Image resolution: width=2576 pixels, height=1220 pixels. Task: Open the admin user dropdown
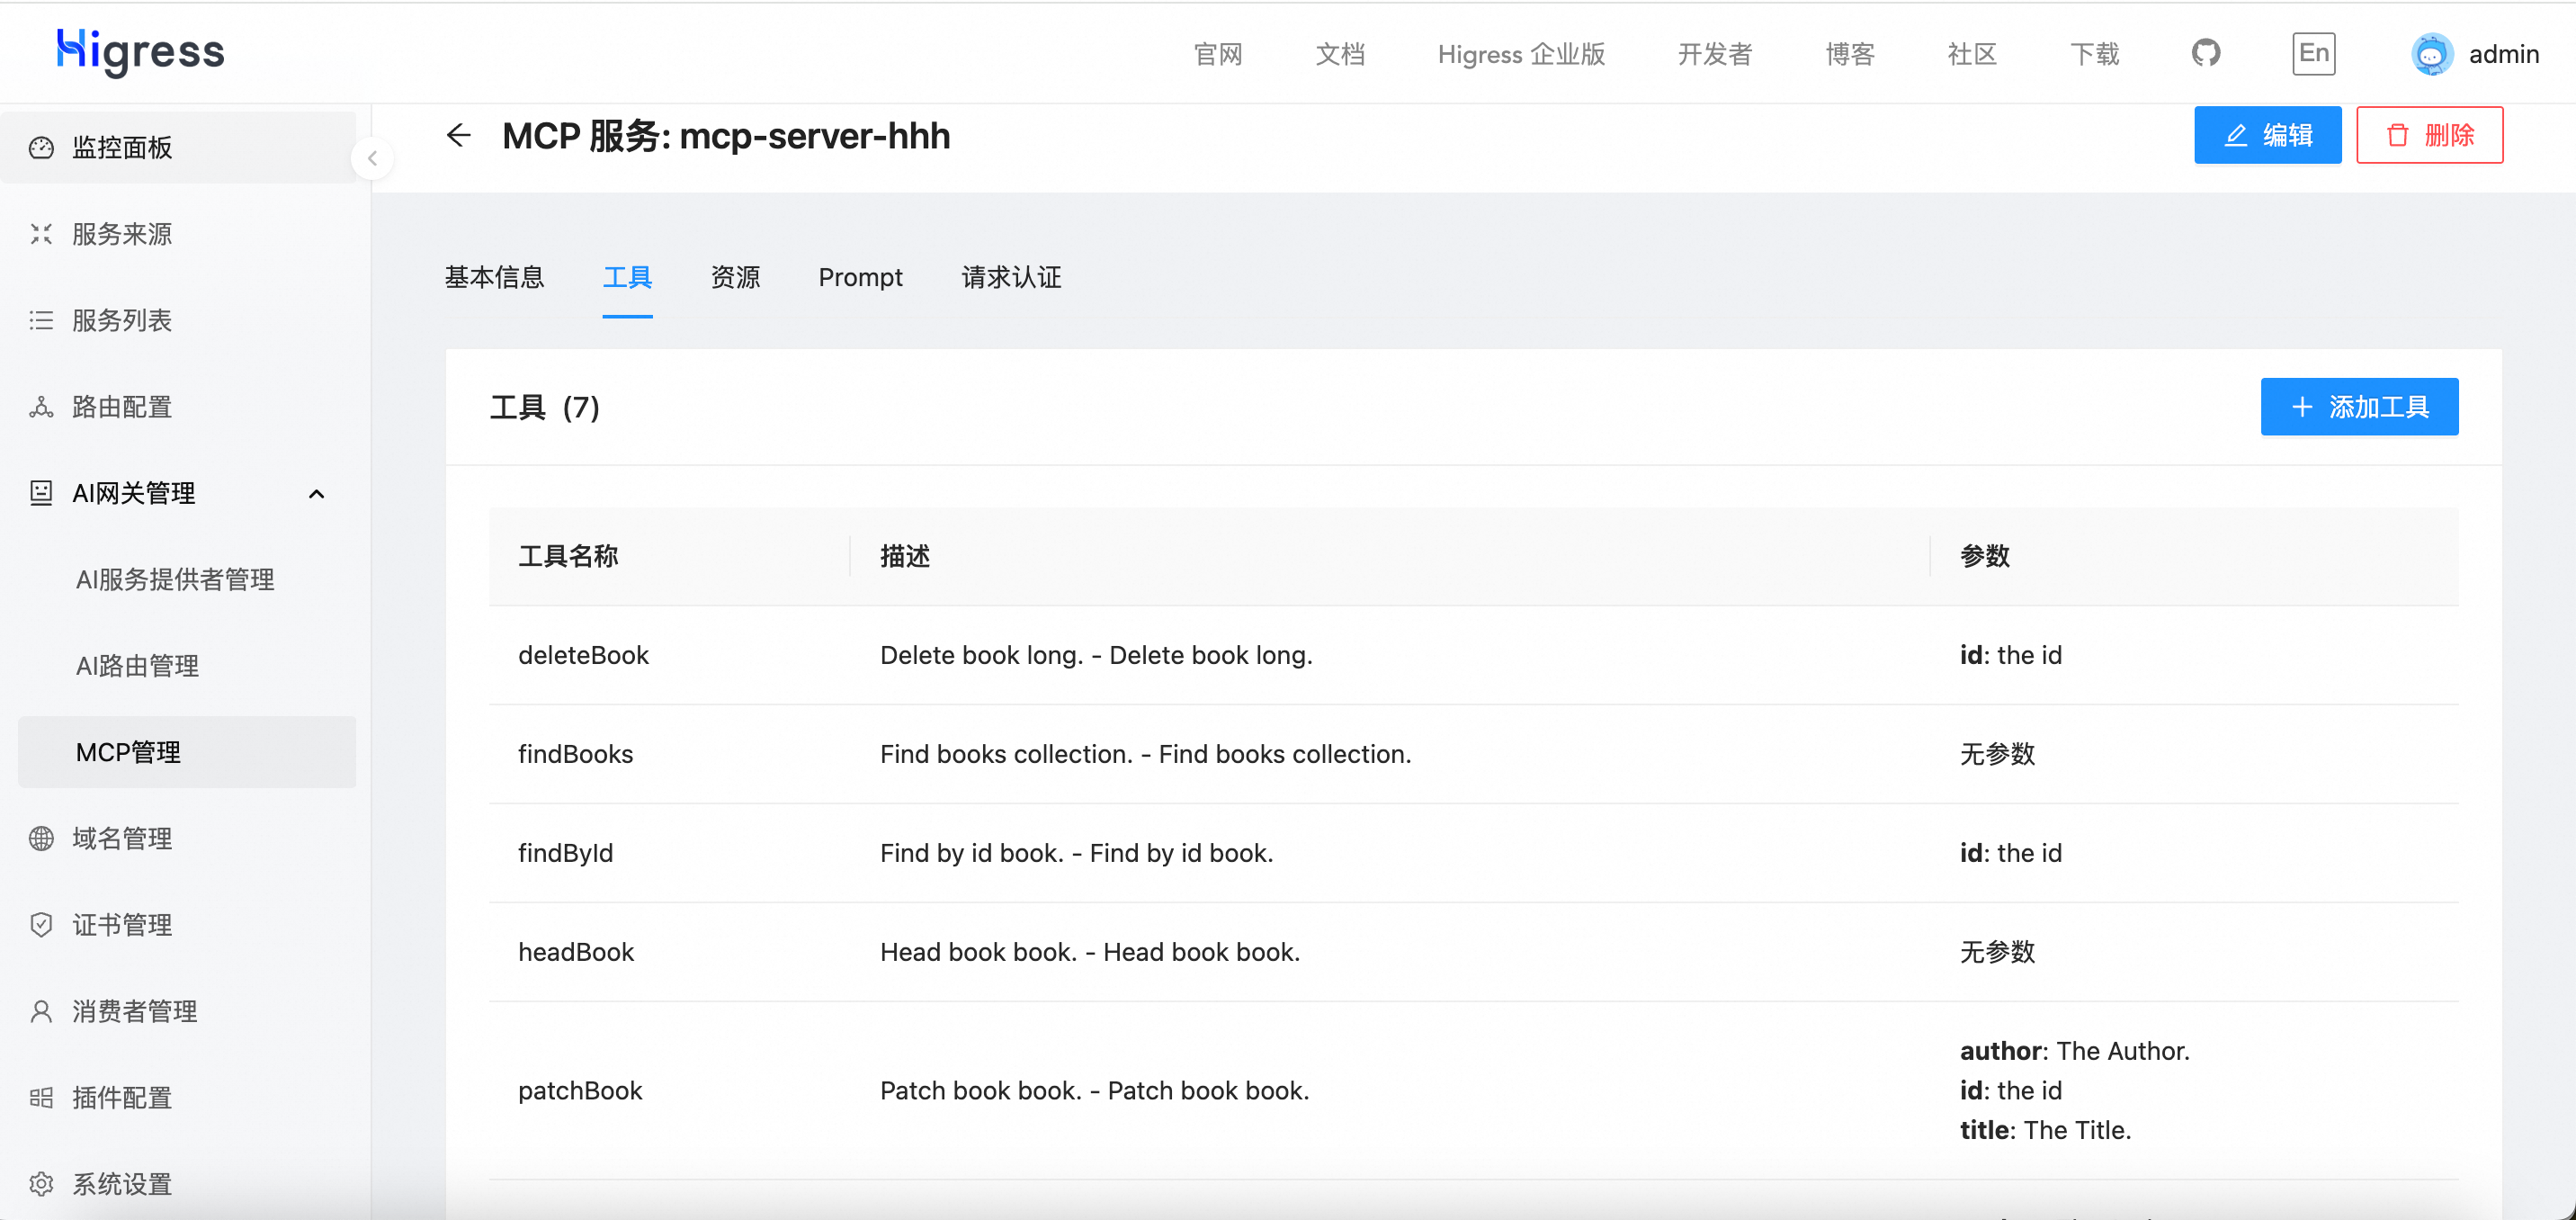[2474, 54]
